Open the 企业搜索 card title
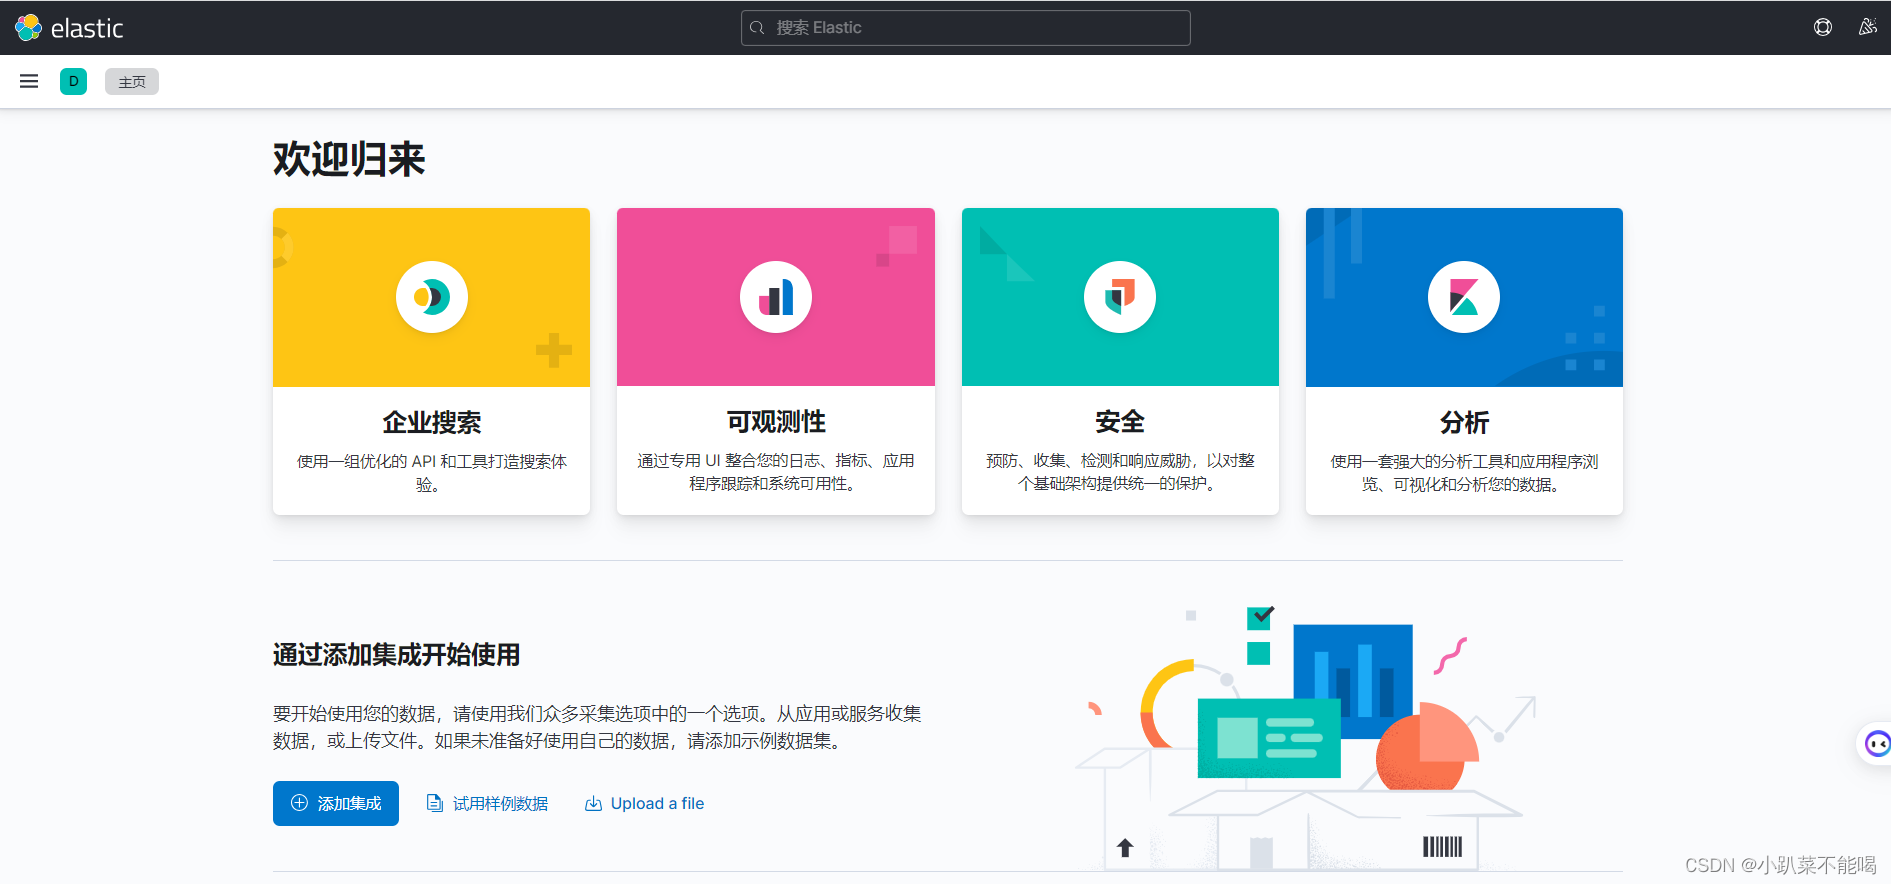The width and height of the screenshot is (1891, 884). click(432, 422)
